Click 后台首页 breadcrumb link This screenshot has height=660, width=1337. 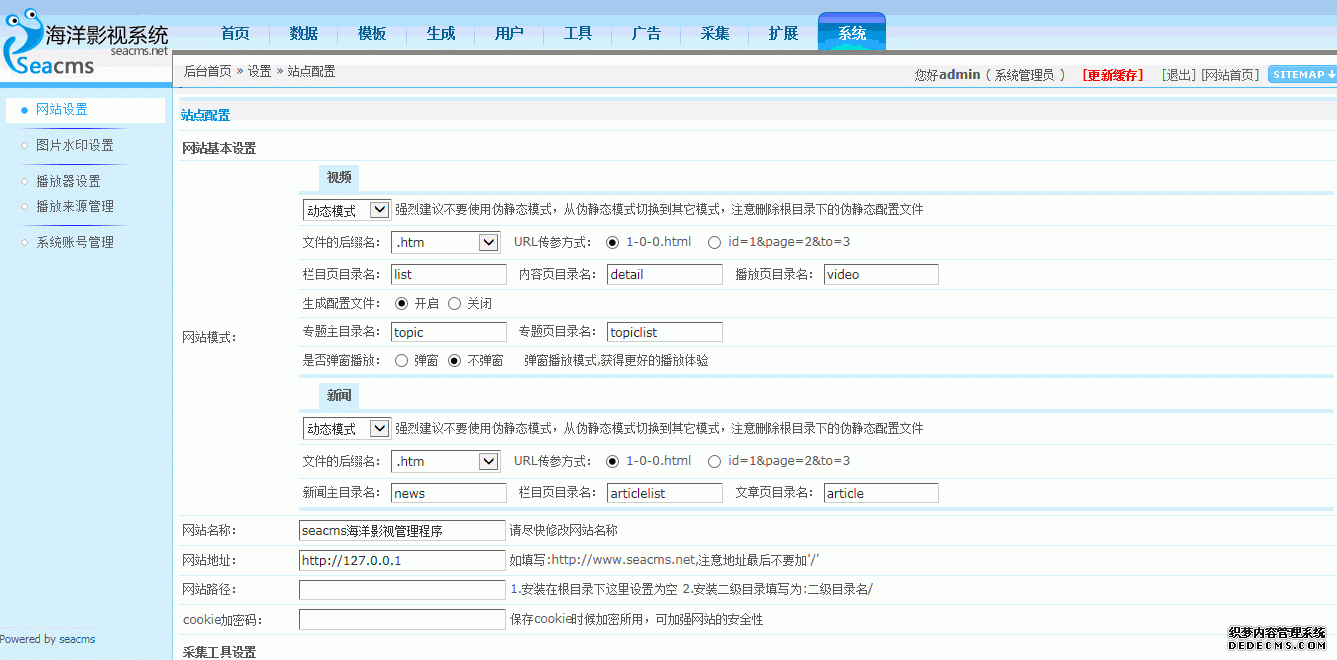pyautogui.click(x=207, y=72)
